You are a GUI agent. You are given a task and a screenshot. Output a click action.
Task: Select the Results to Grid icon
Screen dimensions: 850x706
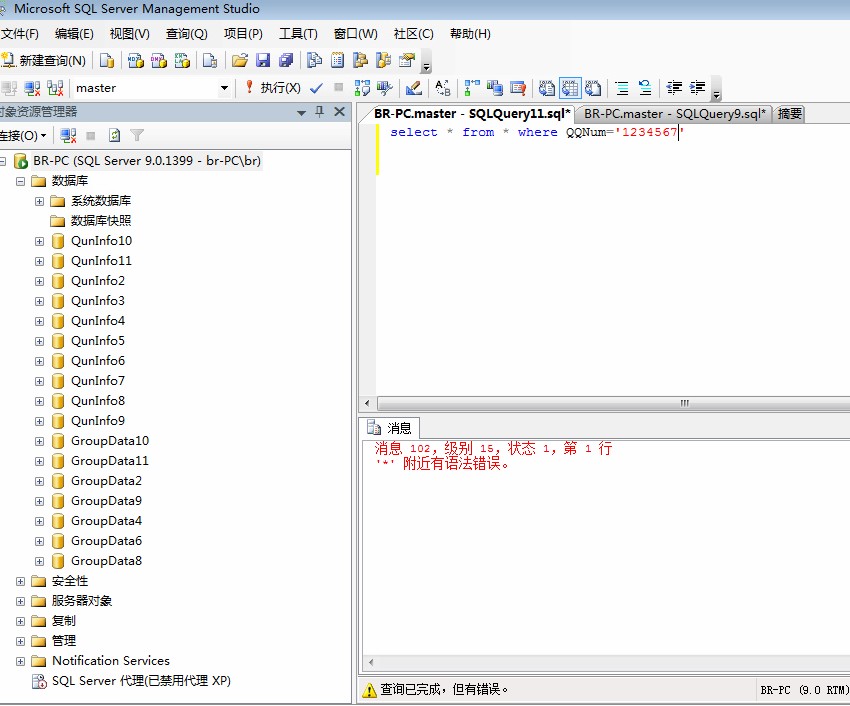tap(569, 88)
